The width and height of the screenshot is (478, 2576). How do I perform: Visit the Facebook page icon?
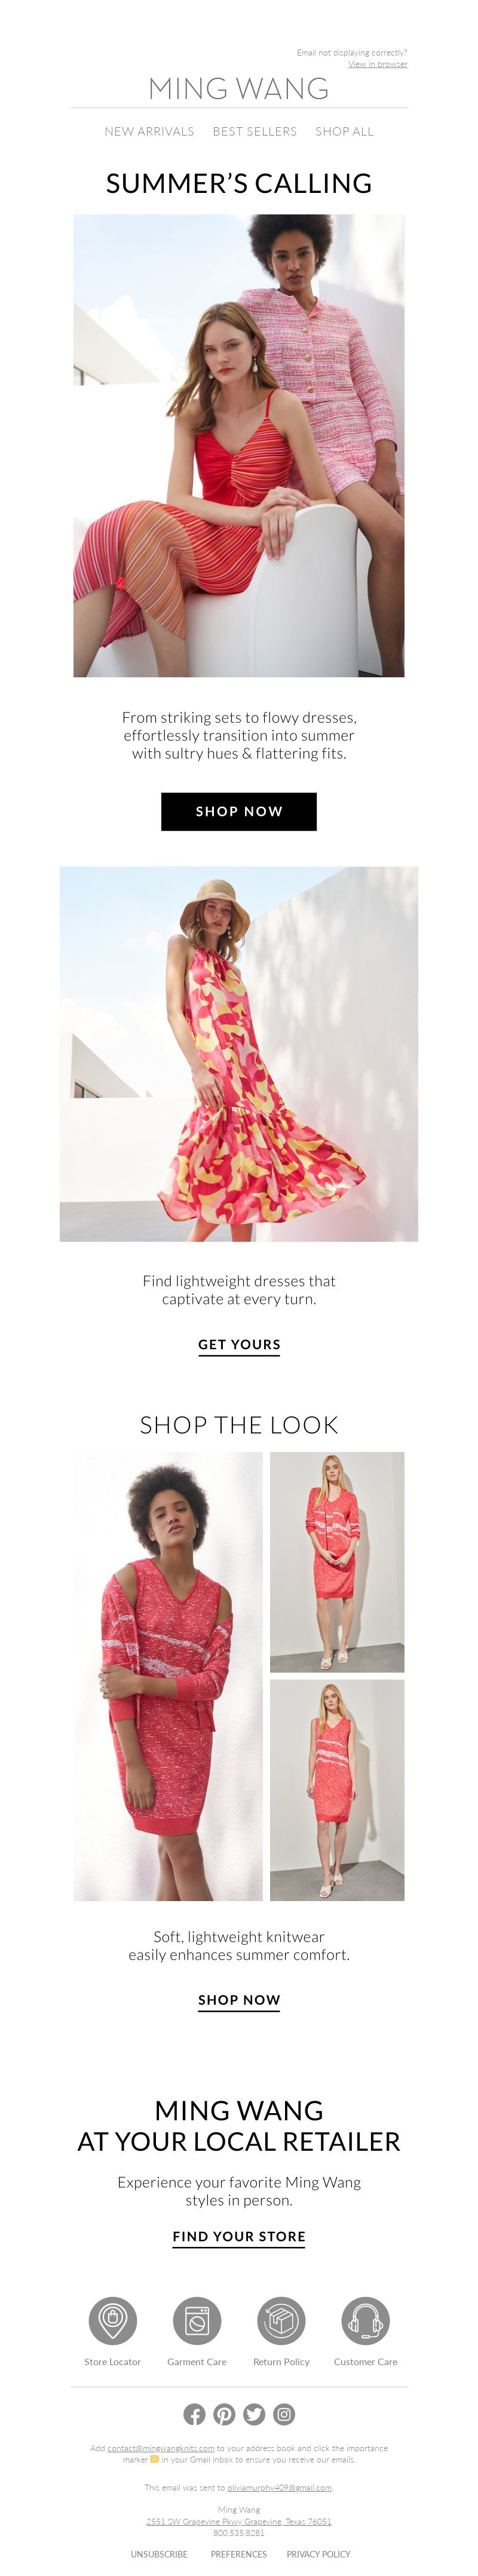[x=195, y=2415]
